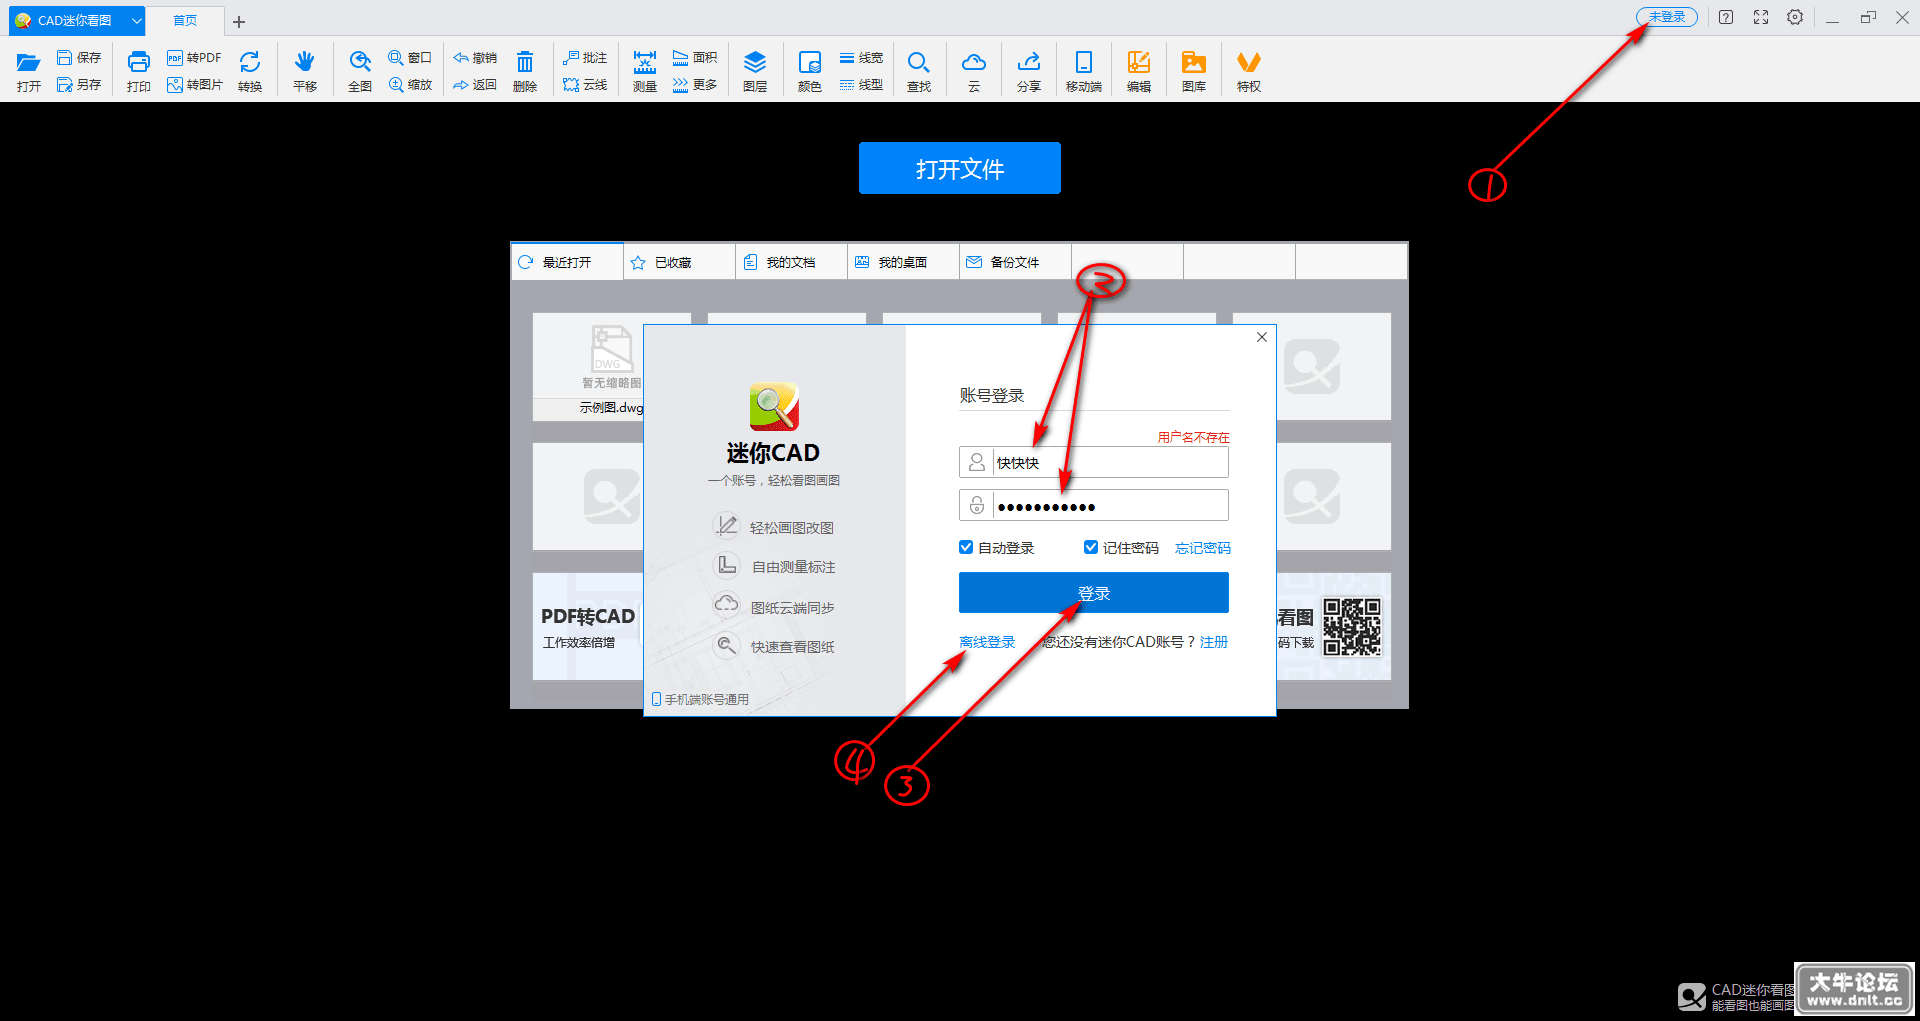
Task: Click the Forgot password (忘记密码) link
Action: [1203, 548]
